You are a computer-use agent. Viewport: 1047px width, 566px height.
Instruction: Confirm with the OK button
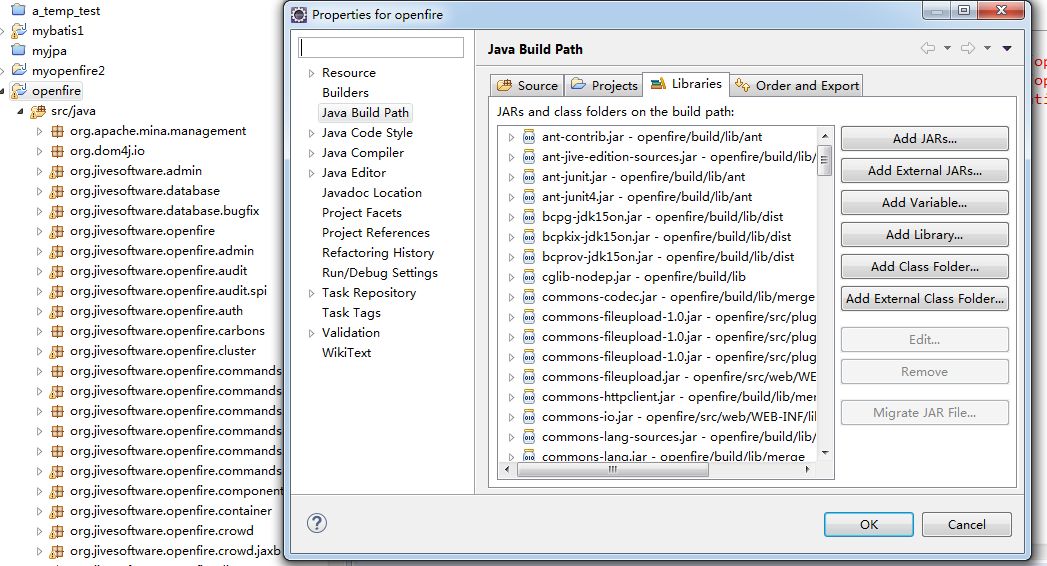click(869, 525)
